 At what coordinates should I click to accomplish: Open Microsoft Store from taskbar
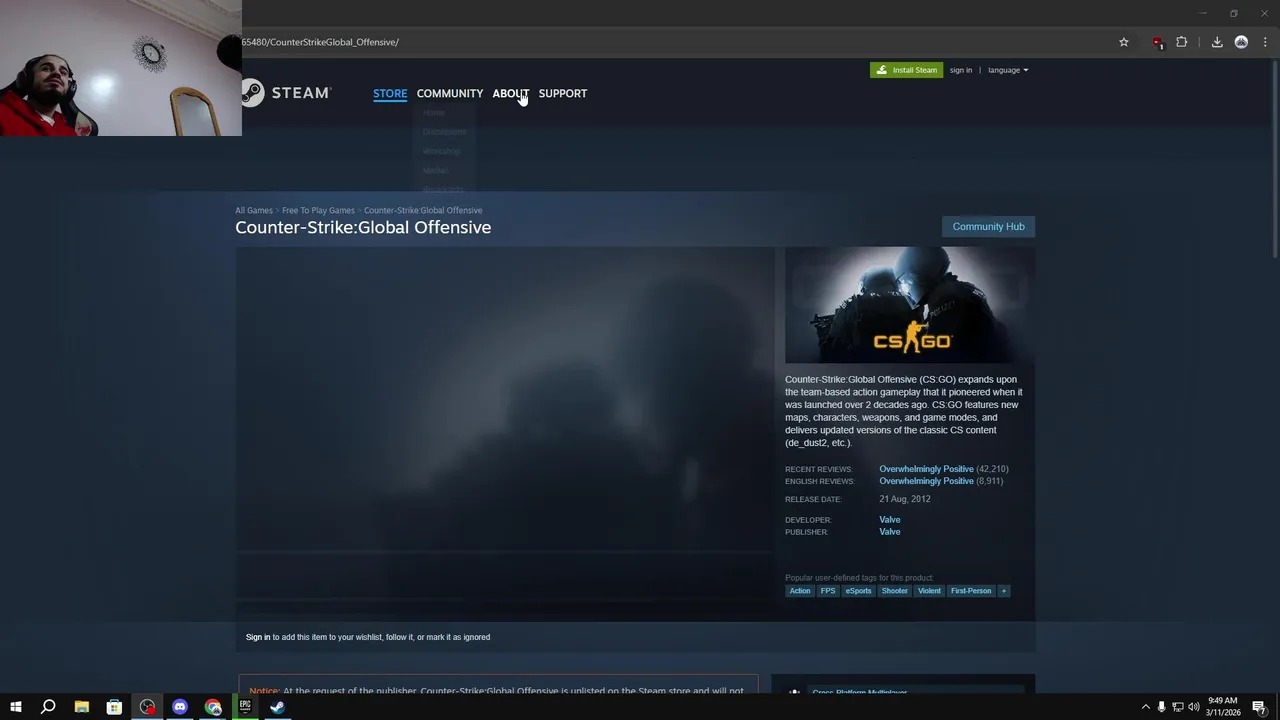(114, 707)
